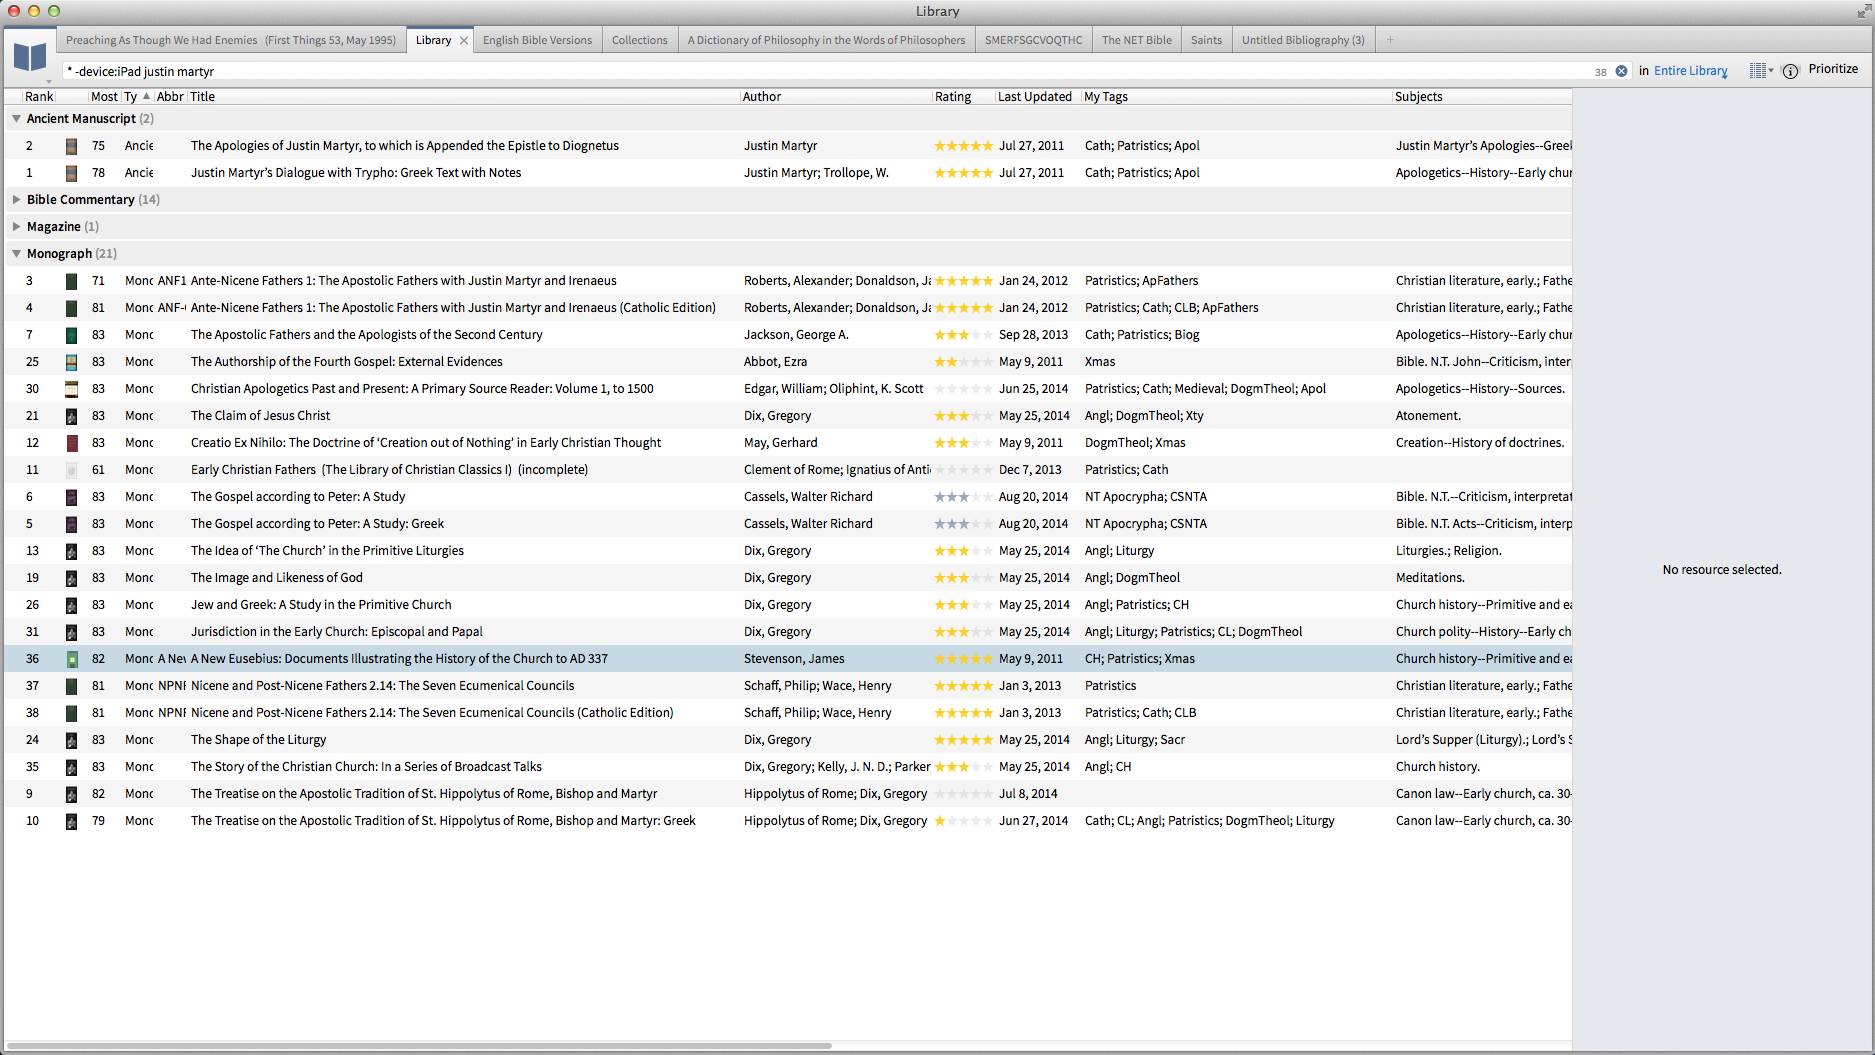Click the horizontal scrollbar under the library list
1875x1055 pixels.
[x=419, y=1046]
